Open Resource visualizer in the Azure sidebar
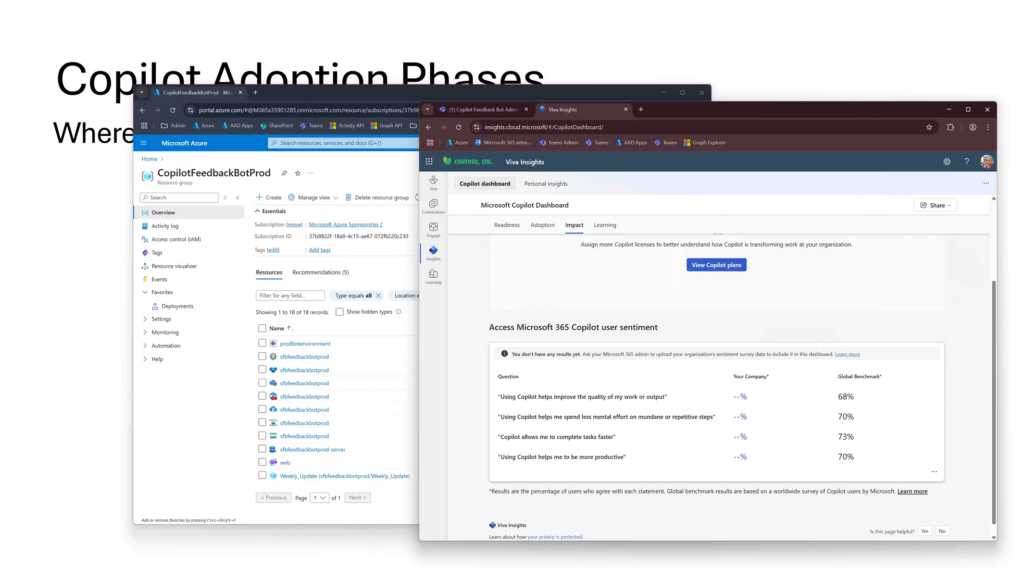 point(174,266)
